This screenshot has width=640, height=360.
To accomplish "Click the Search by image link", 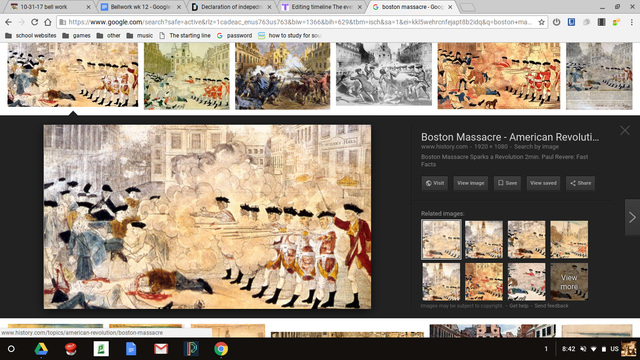I will 536,147.
